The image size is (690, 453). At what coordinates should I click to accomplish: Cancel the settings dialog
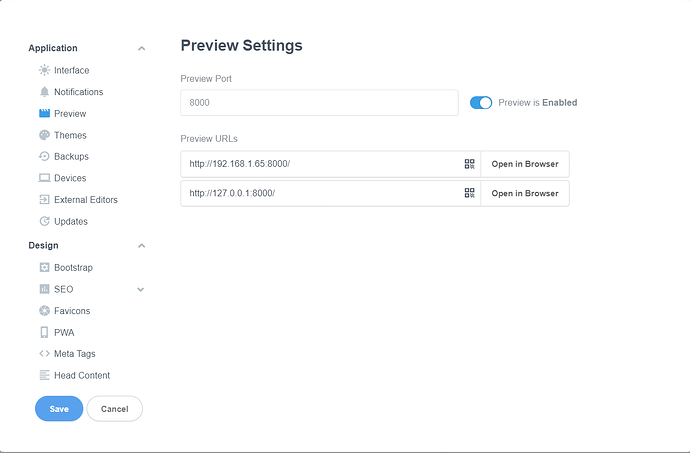(x=114, y=409)
